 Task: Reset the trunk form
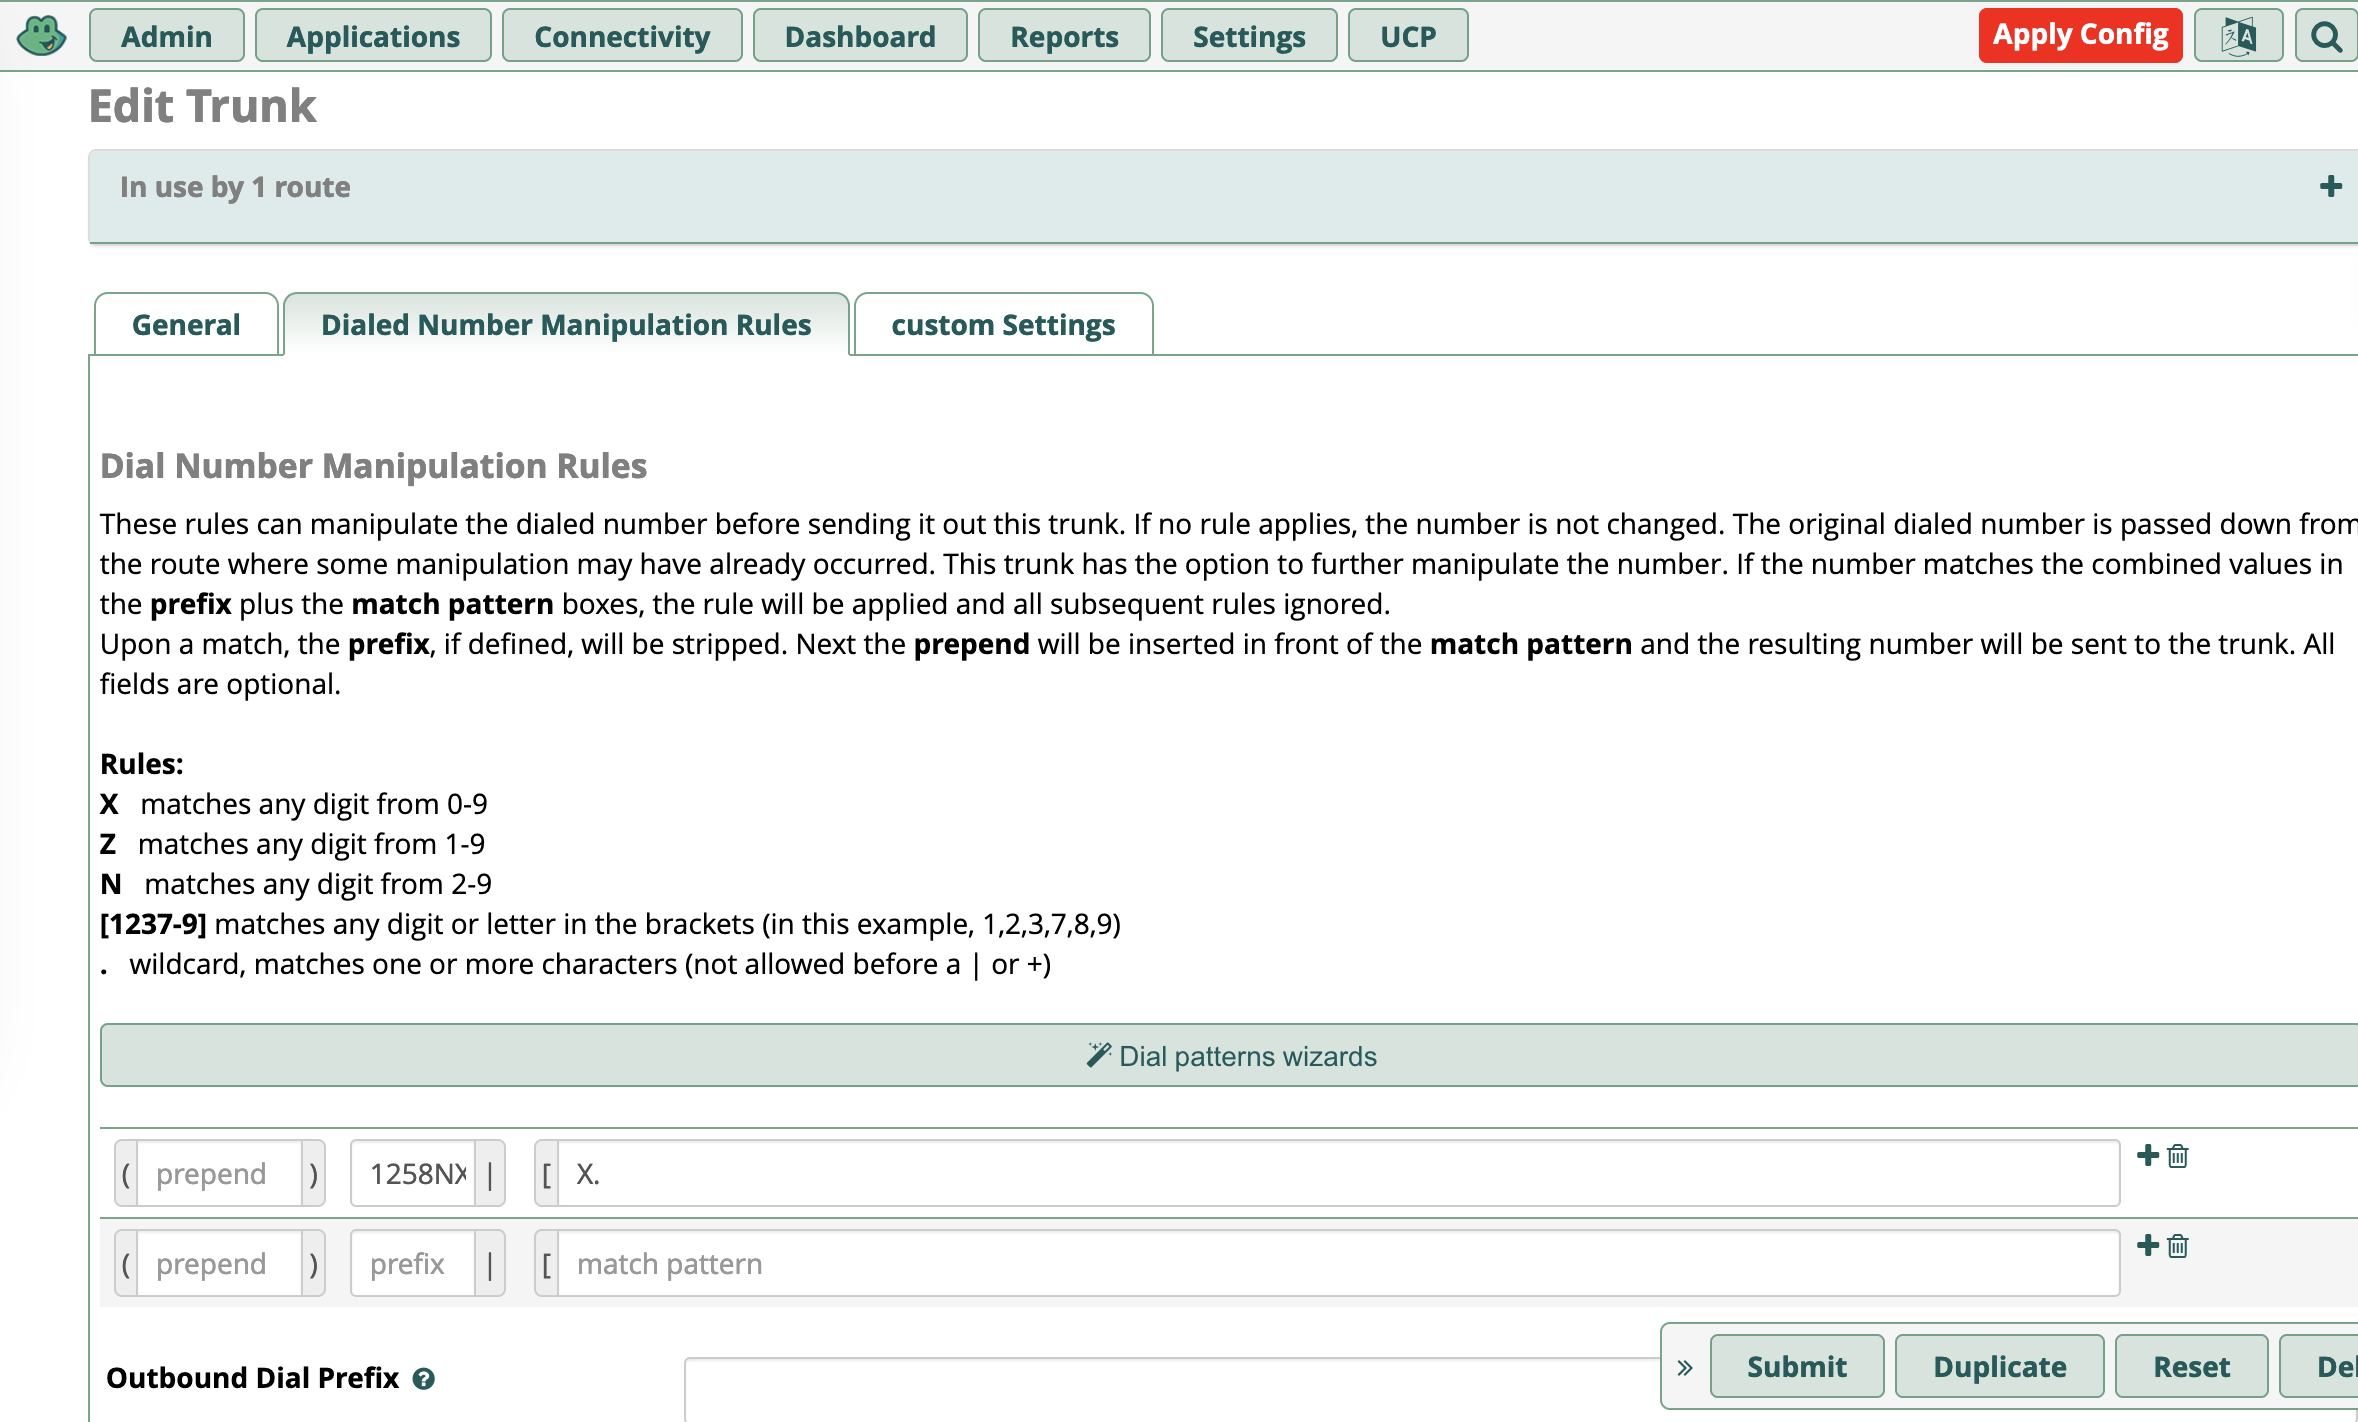pyautogui.click(x=2191, y=1366)
